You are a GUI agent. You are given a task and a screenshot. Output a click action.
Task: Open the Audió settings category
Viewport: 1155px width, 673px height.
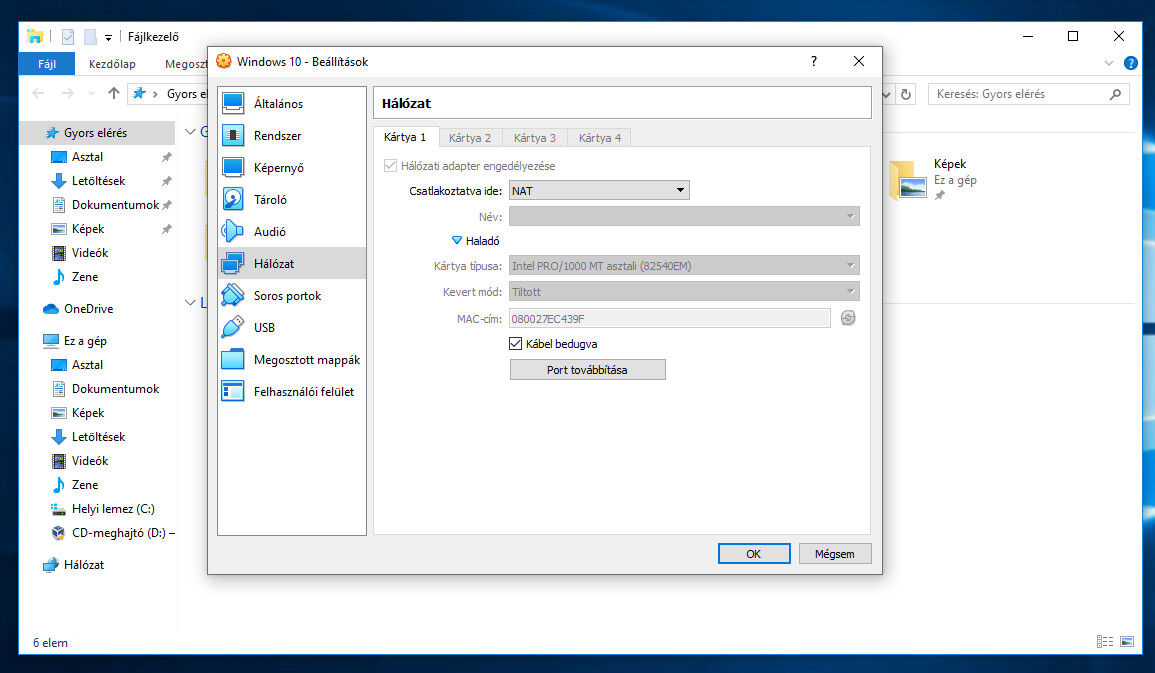point(292,232)
